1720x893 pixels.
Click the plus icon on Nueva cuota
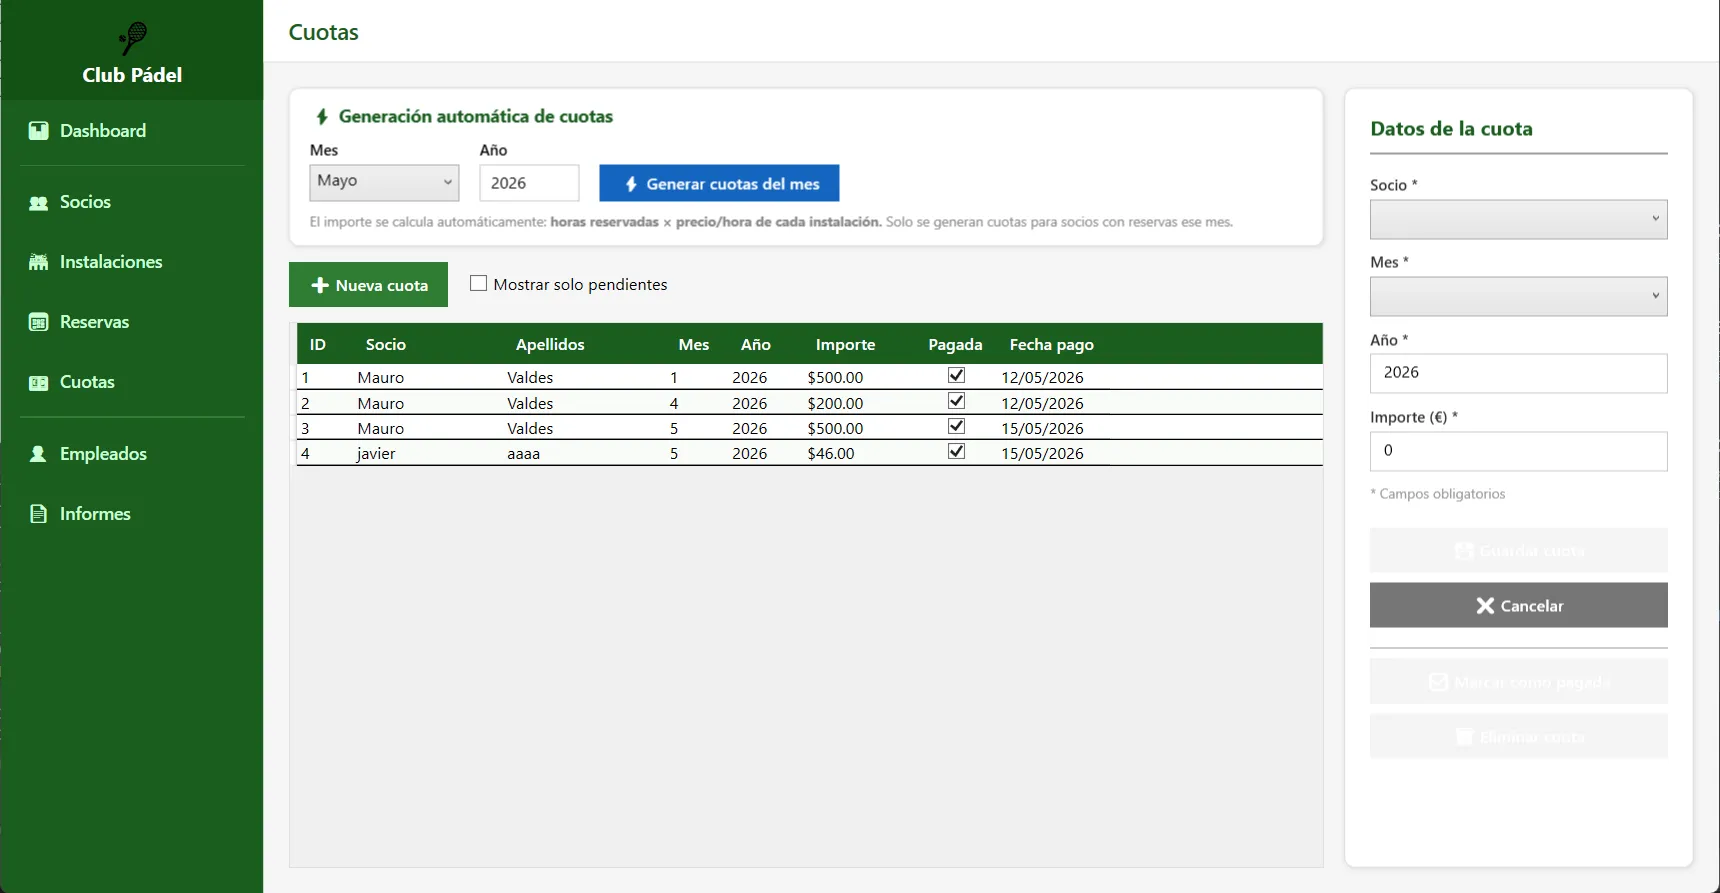320,286
